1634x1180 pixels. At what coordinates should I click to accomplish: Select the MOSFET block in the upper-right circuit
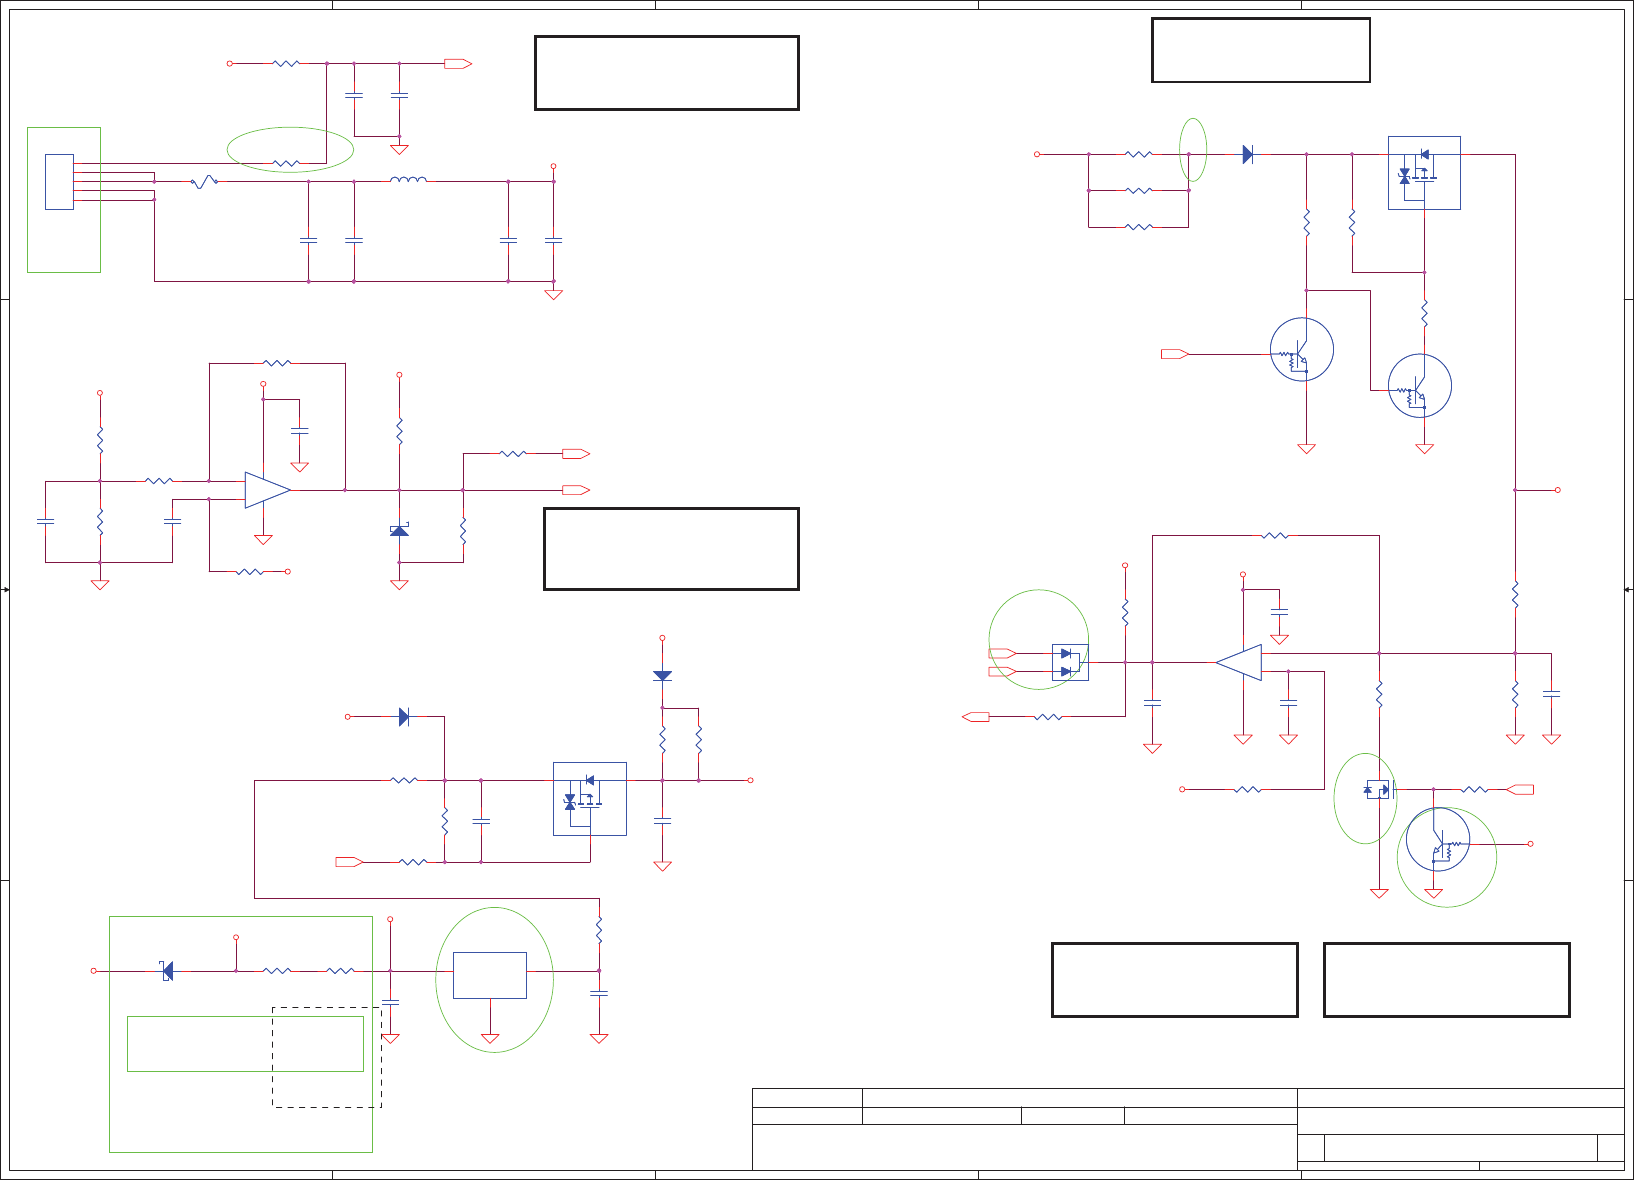1424,173
